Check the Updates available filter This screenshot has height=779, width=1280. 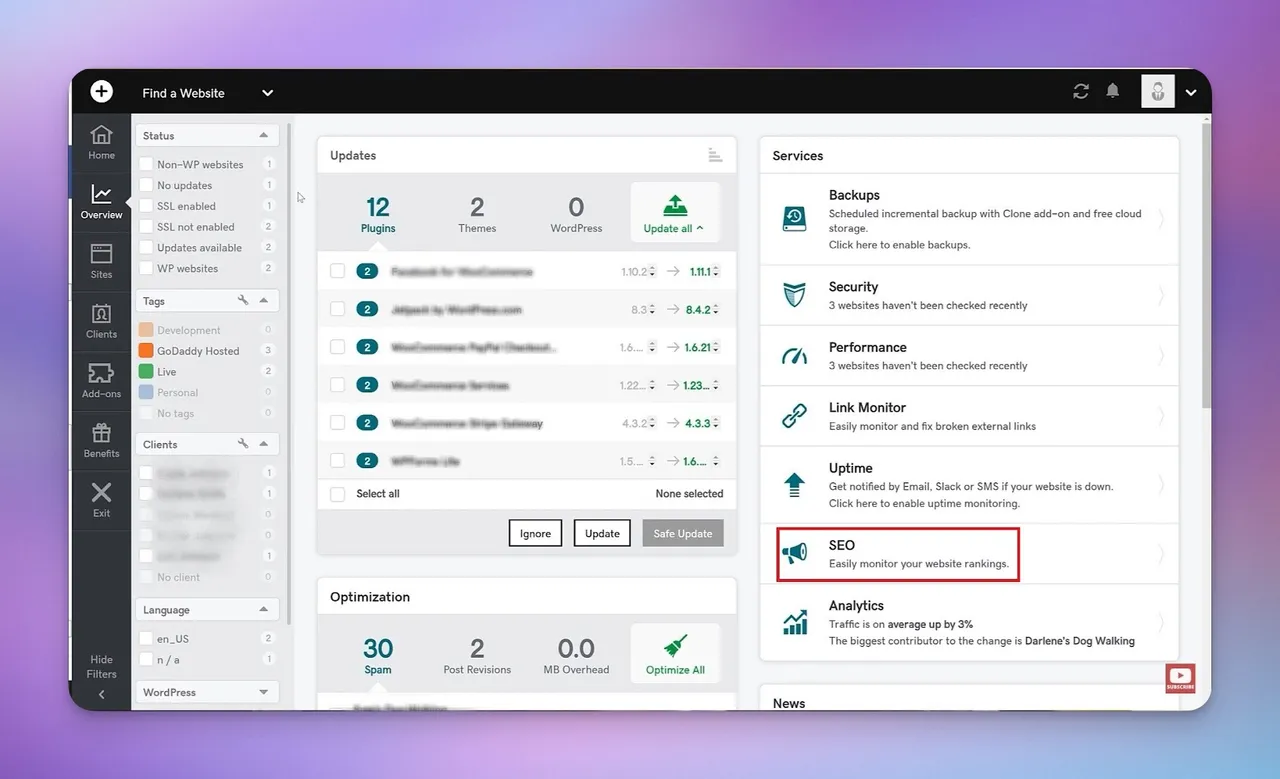coord(146,248)
